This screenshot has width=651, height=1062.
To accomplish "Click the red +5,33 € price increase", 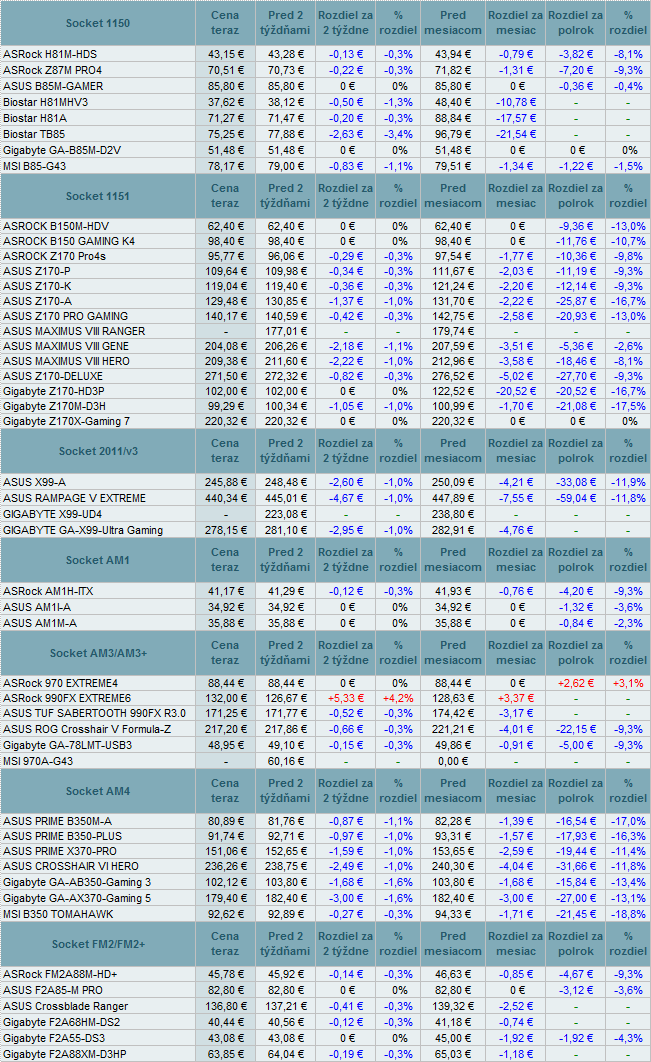I will click(x=345, y=698).
